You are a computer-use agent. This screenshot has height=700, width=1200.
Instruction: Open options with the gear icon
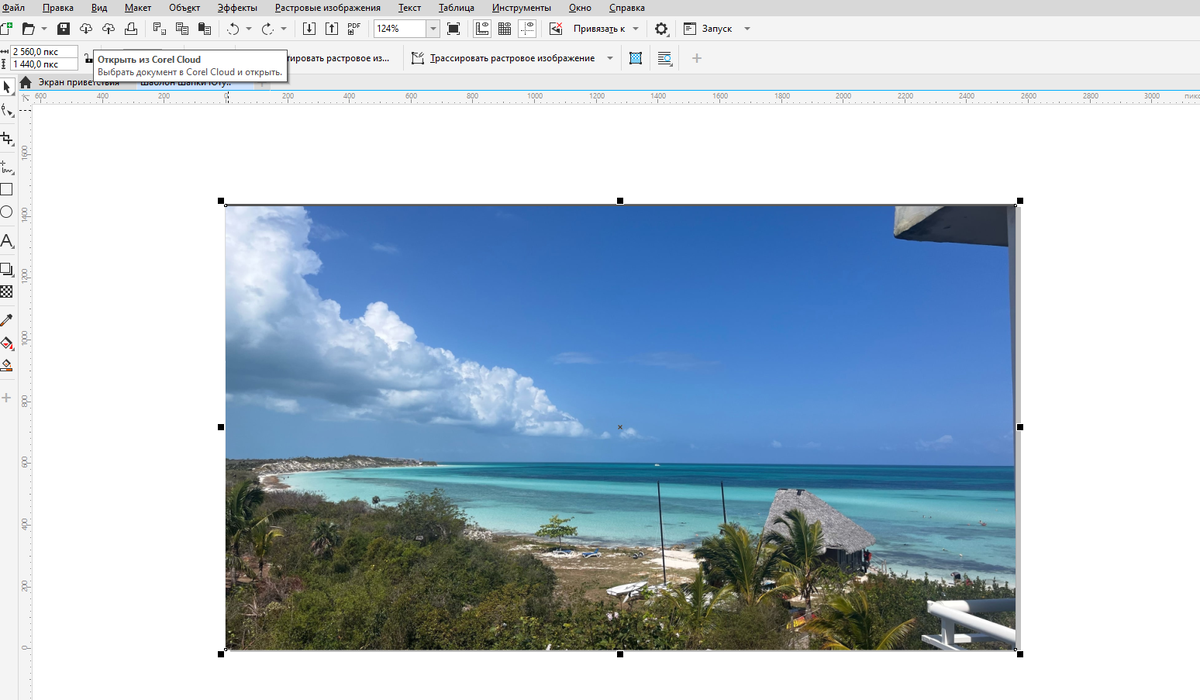661,29
